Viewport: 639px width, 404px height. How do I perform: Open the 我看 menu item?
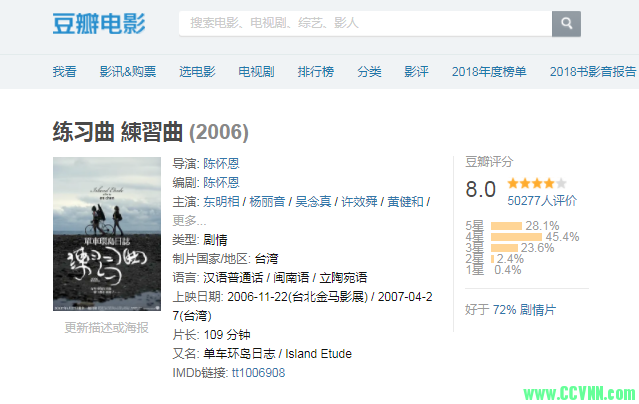(64, 72)
